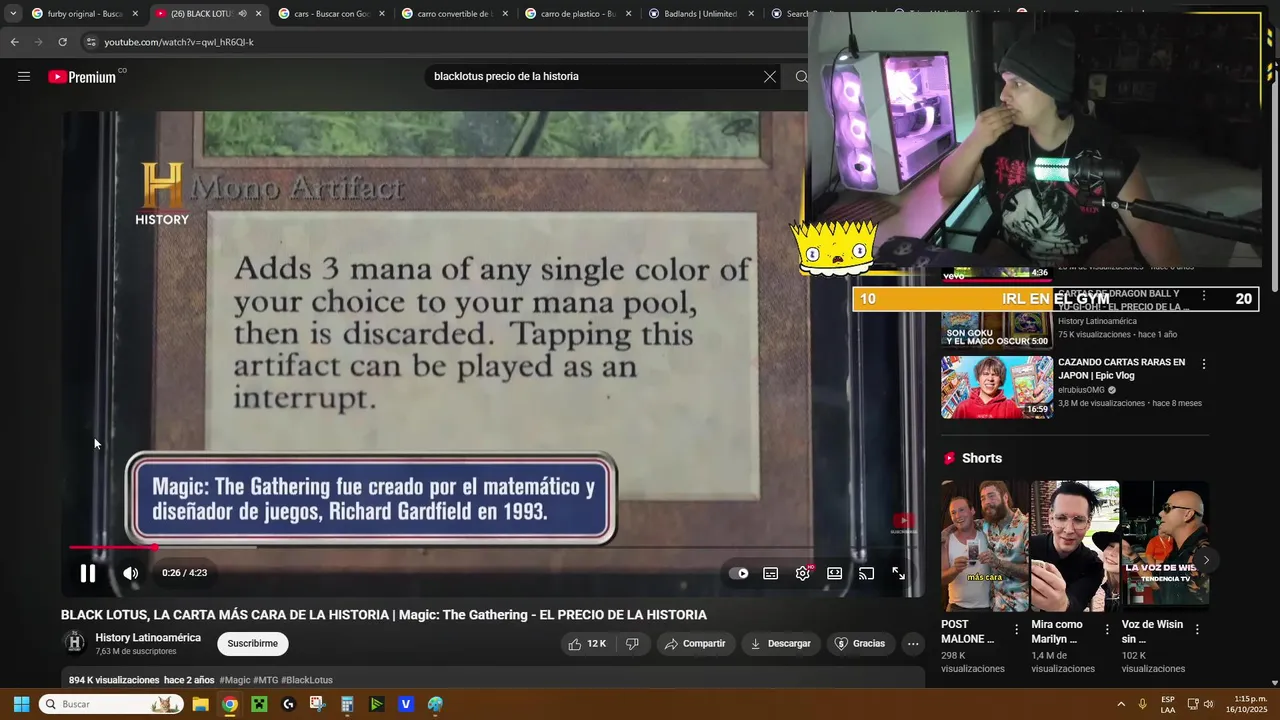Open more actions menu below the video

(x=913, y=644)
